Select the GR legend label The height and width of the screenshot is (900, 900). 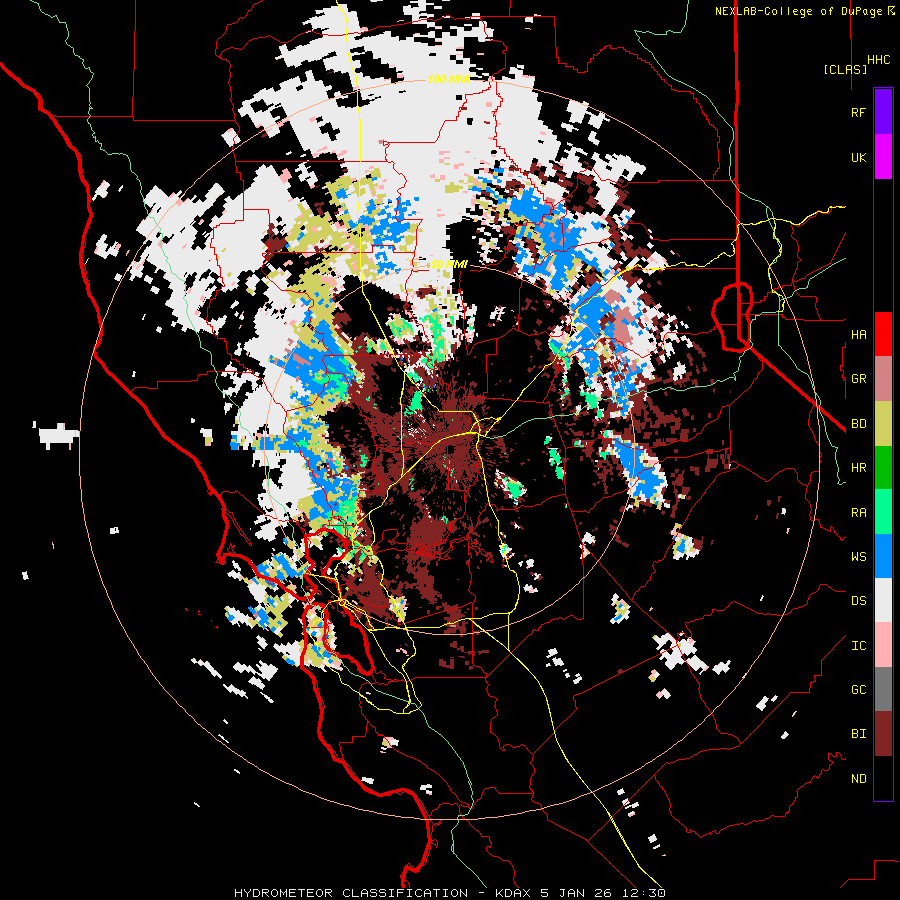858,379
